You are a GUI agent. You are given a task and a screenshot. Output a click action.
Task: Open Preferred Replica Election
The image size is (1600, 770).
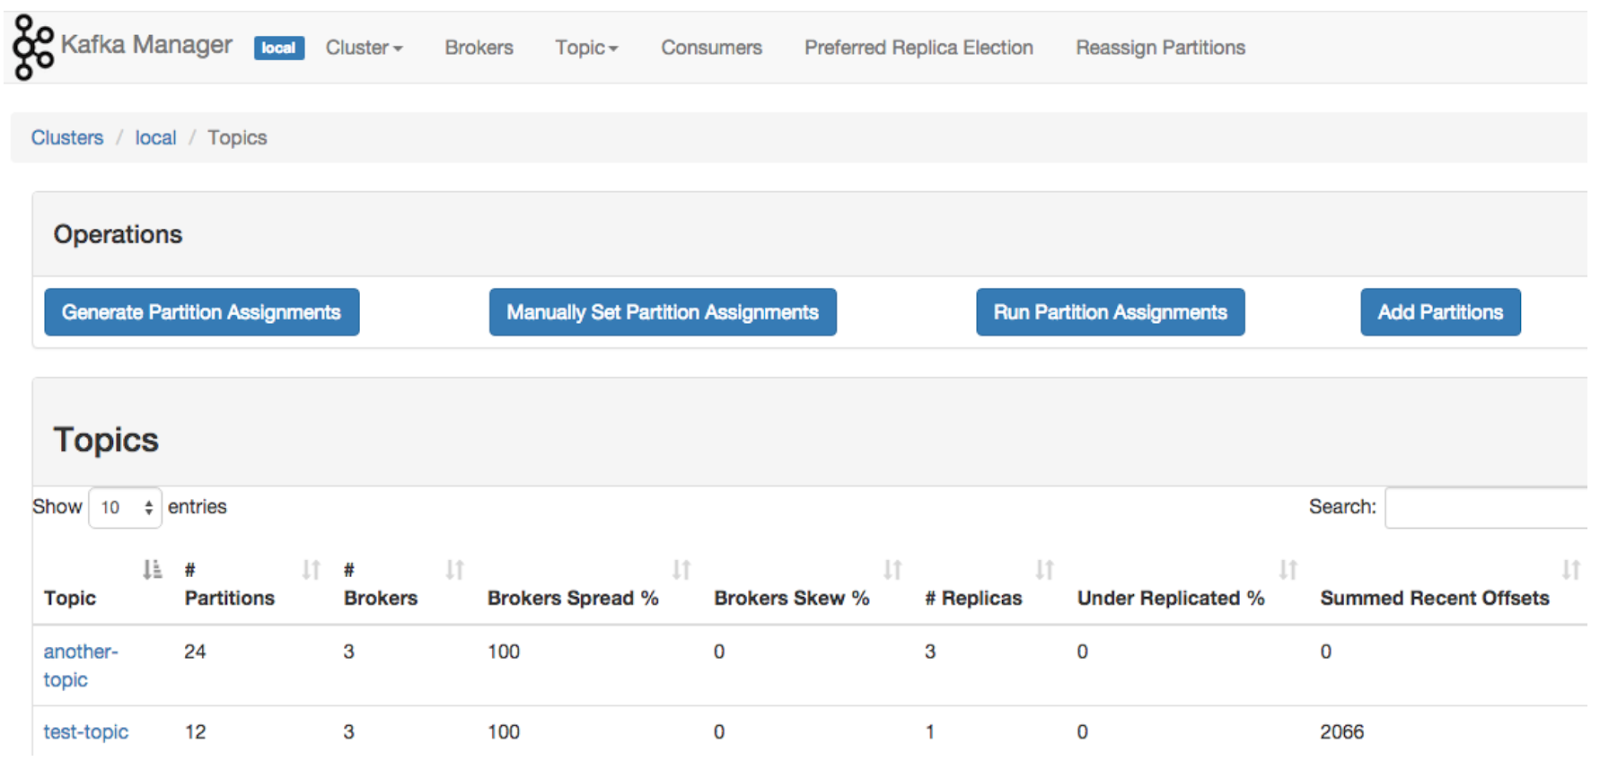click(918, 48)
